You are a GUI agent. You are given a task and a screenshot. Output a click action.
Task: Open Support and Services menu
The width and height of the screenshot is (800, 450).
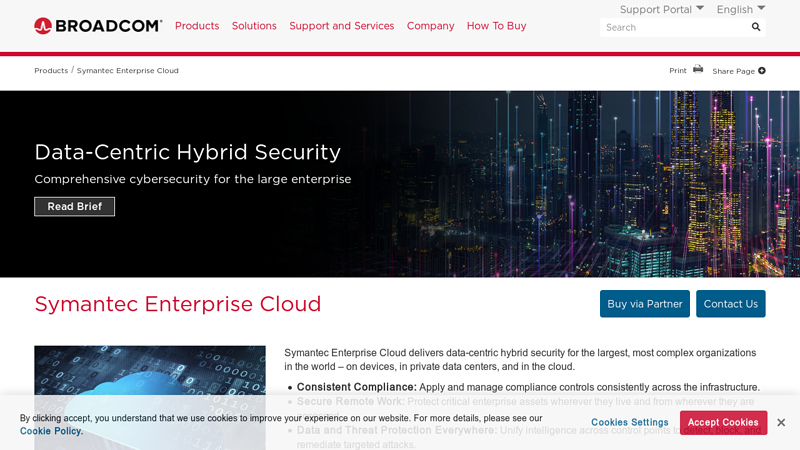click(341, 26)
